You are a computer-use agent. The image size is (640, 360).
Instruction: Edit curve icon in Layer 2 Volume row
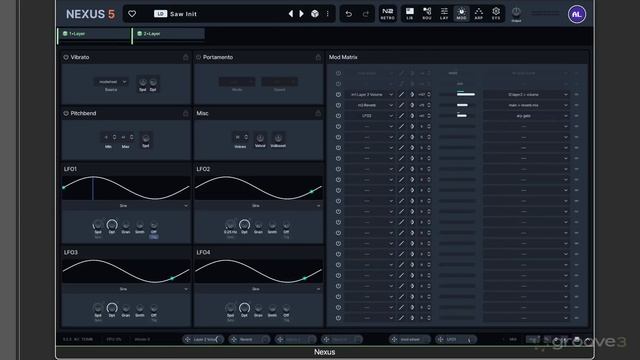pos(402,94)
